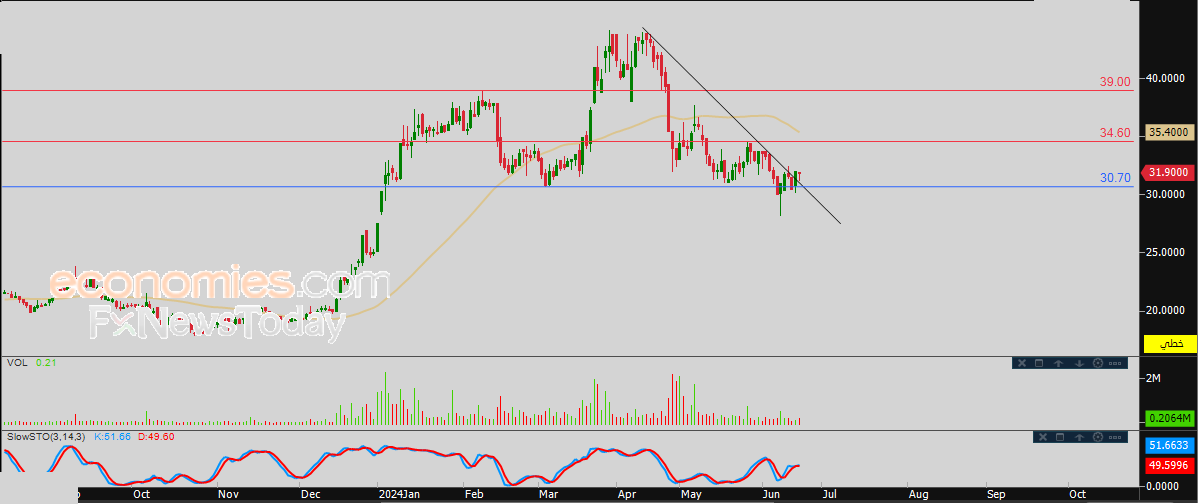Click the 0.21 volume reading

pyautogui.click(x=46, y=363)
